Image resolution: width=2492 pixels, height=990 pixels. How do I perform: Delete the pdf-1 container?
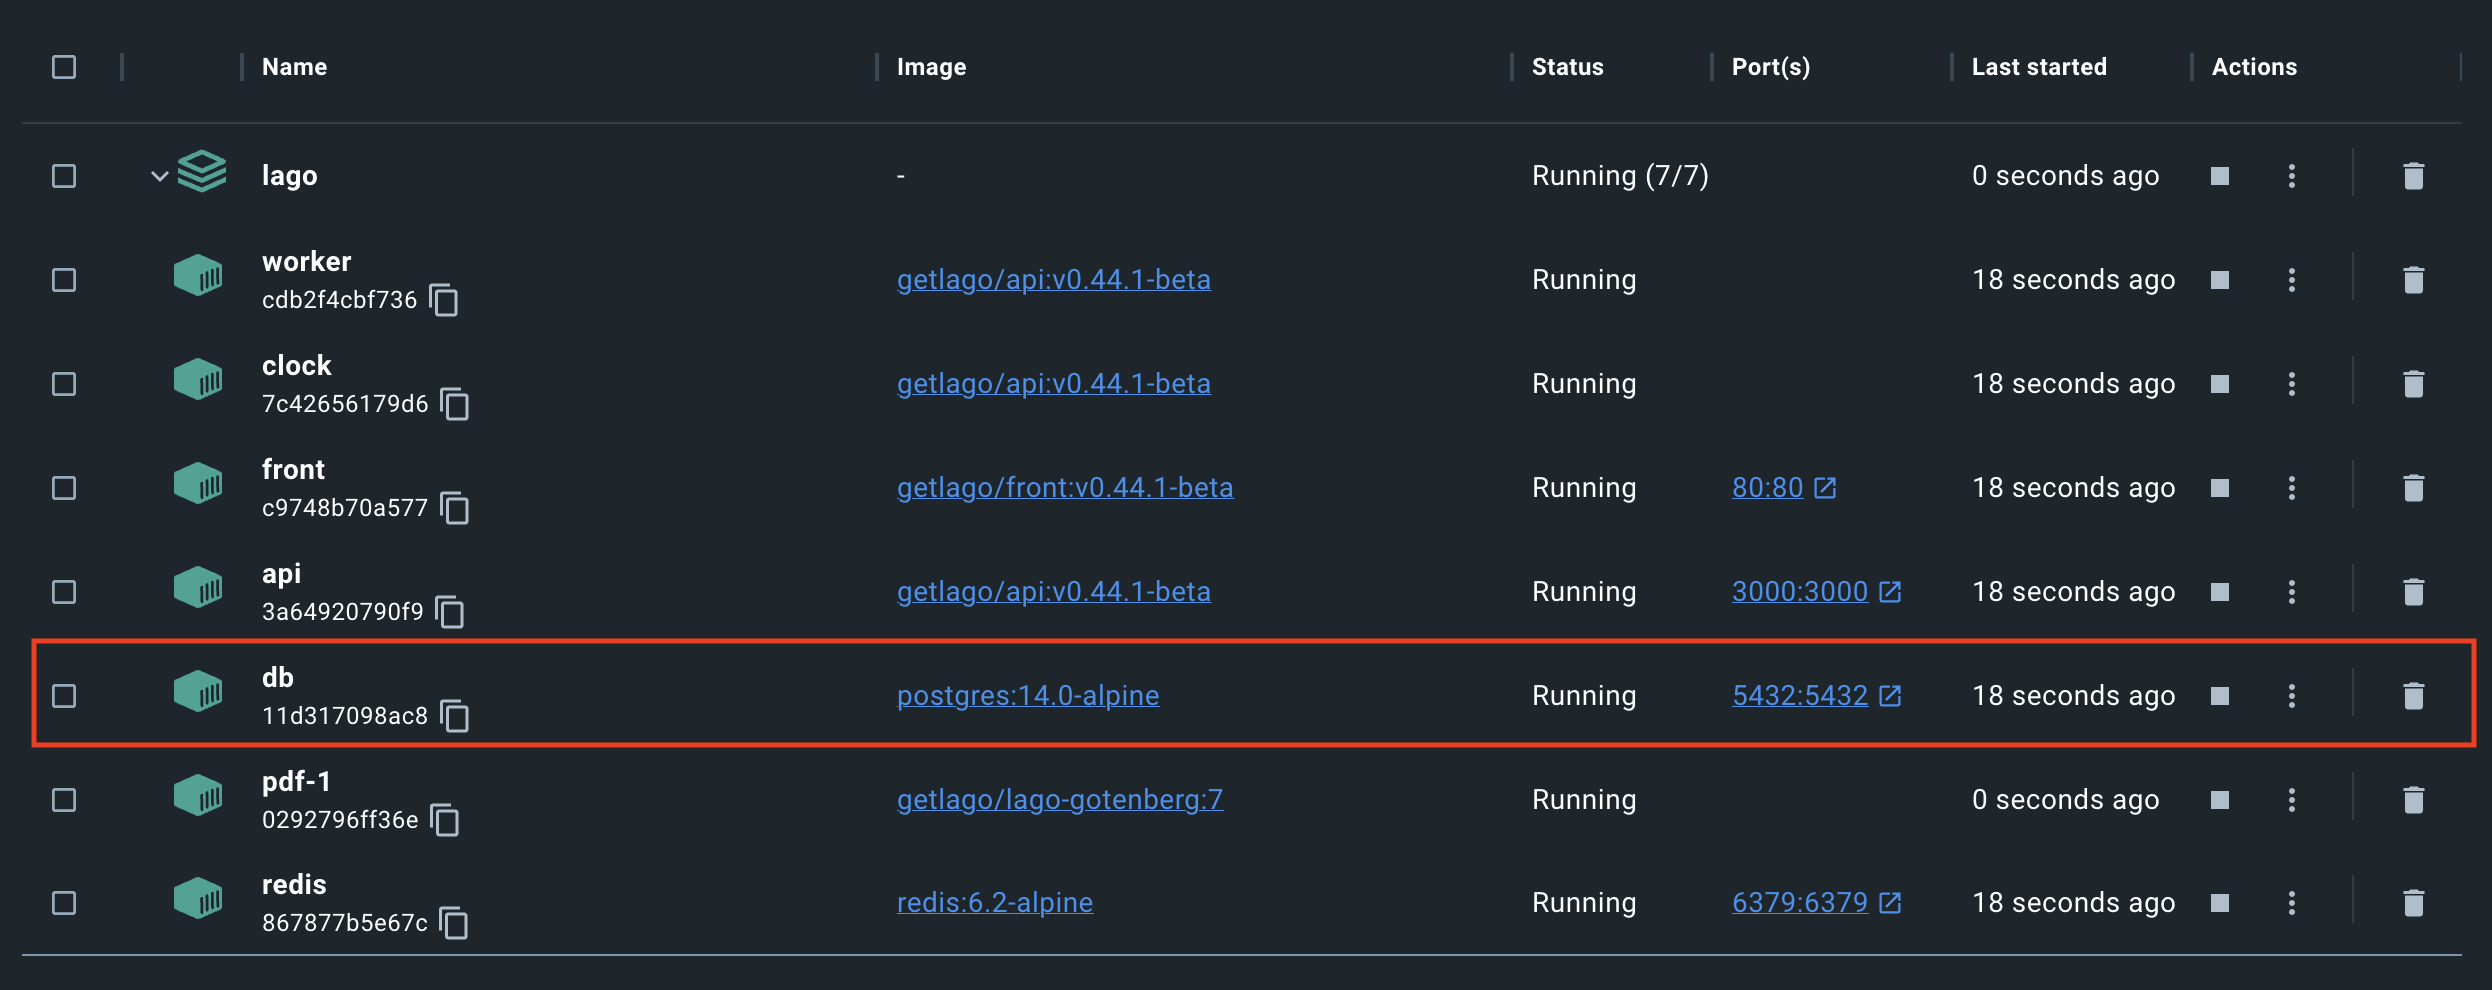[2413, 800]
